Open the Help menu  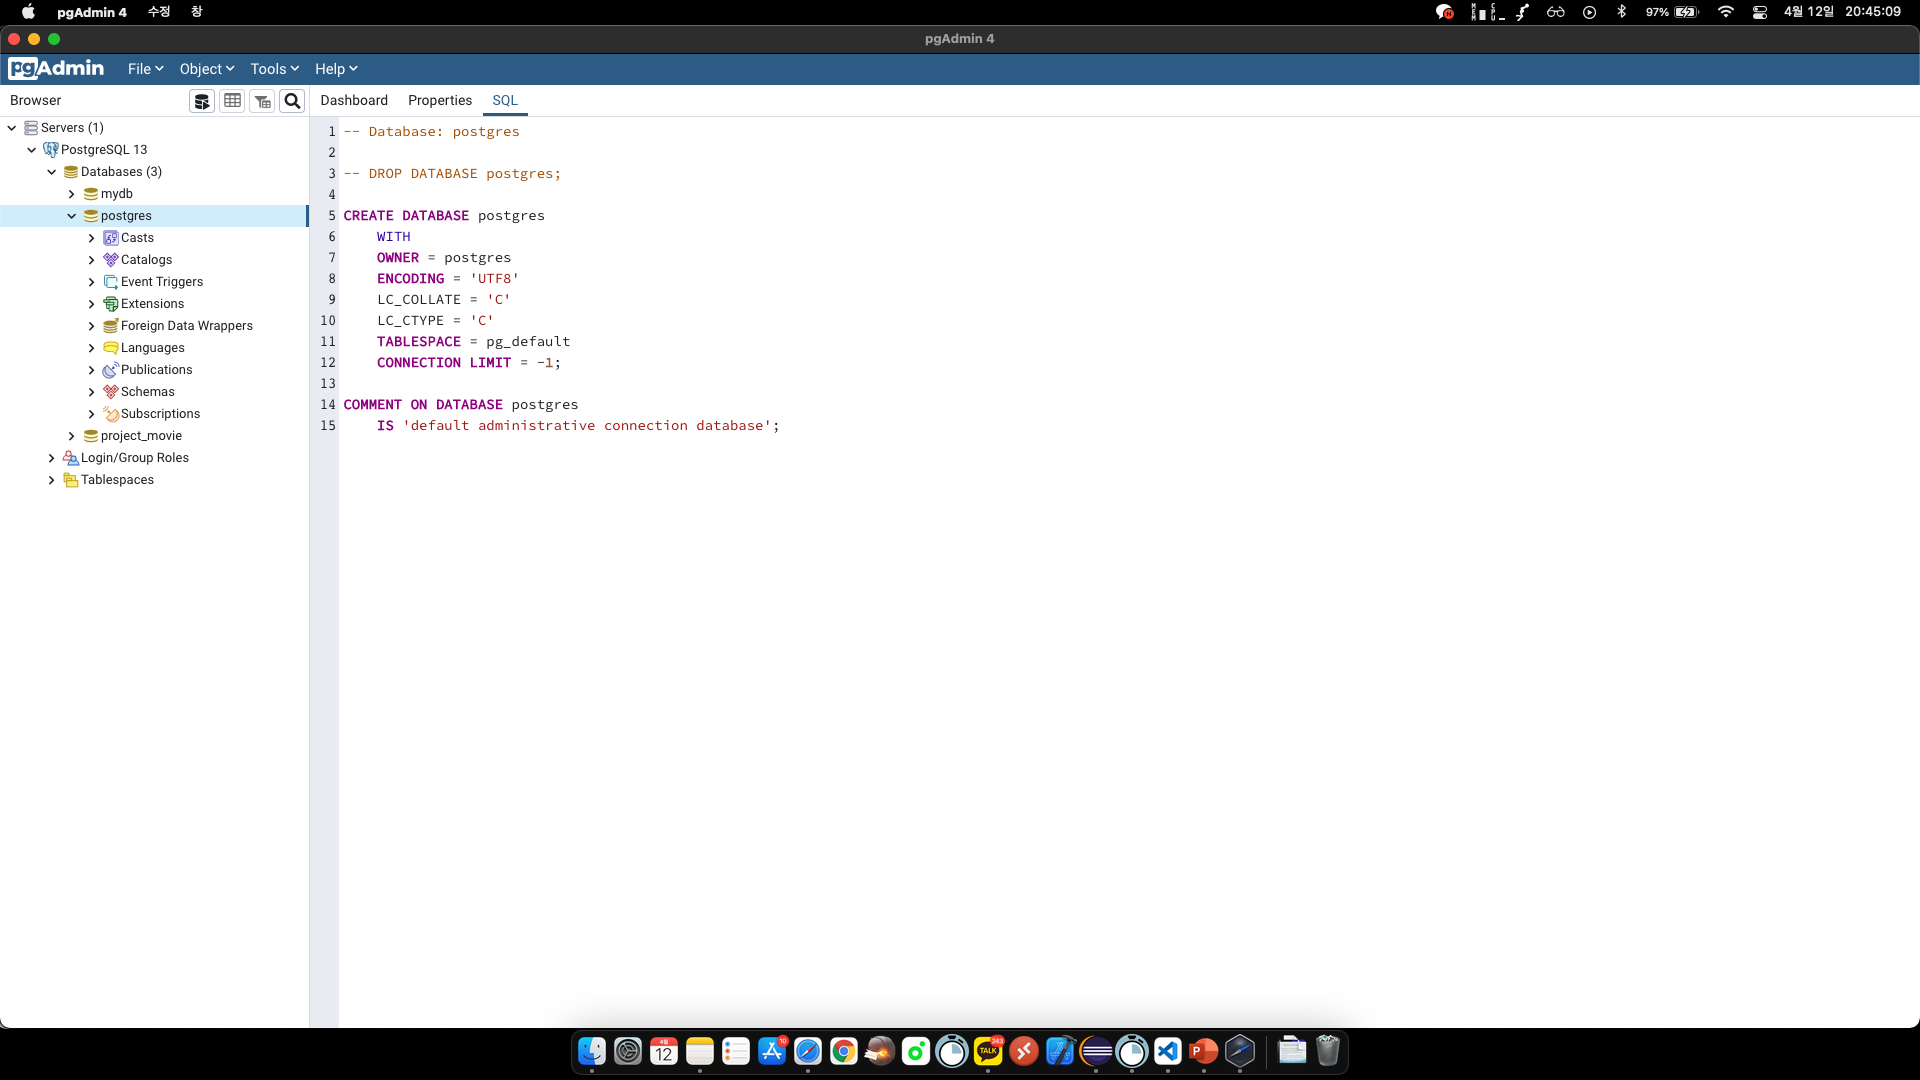pos(336,69)
